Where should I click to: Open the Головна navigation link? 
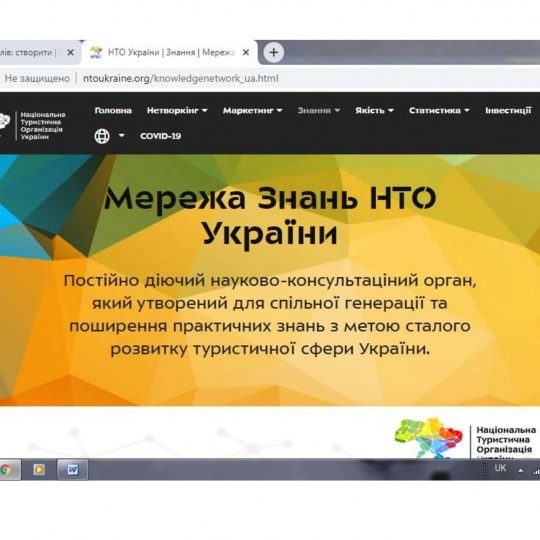pyautogui.click(x=113, y=111)
